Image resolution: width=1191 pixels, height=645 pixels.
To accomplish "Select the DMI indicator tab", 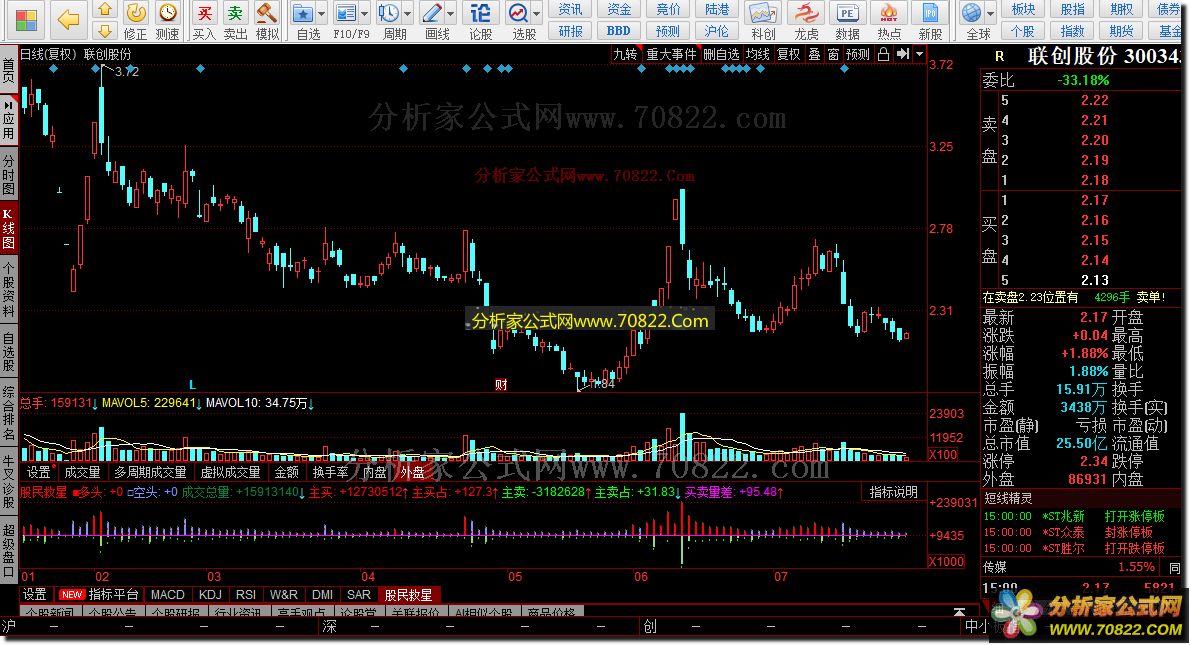I will click(322, 595).
